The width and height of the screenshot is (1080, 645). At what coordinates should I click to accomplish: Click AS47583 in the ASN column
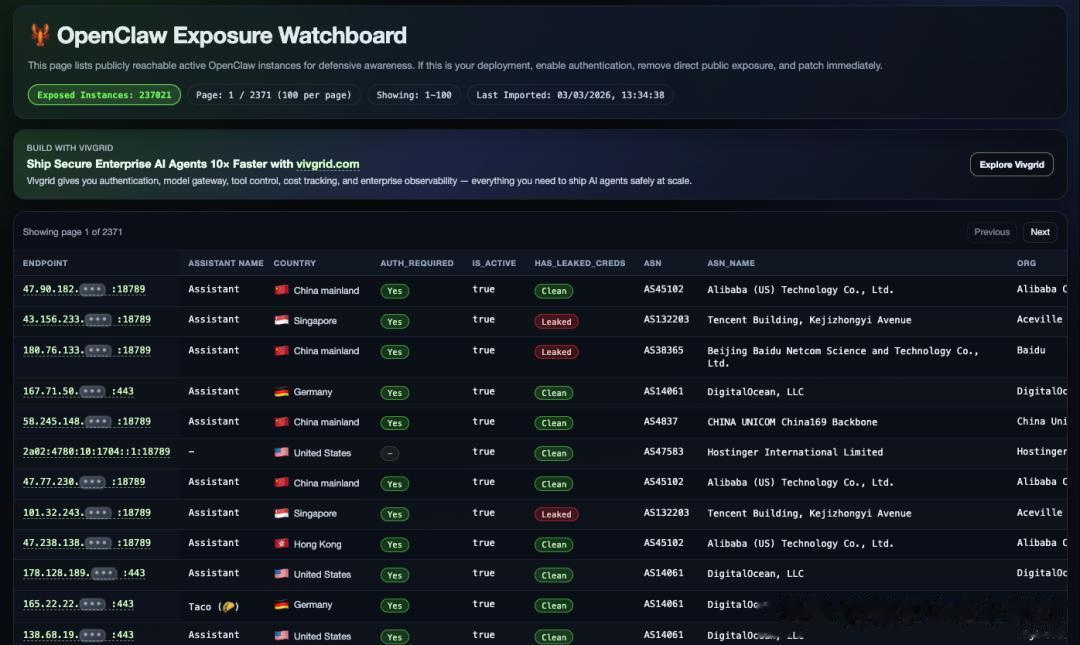click(663, 452)
